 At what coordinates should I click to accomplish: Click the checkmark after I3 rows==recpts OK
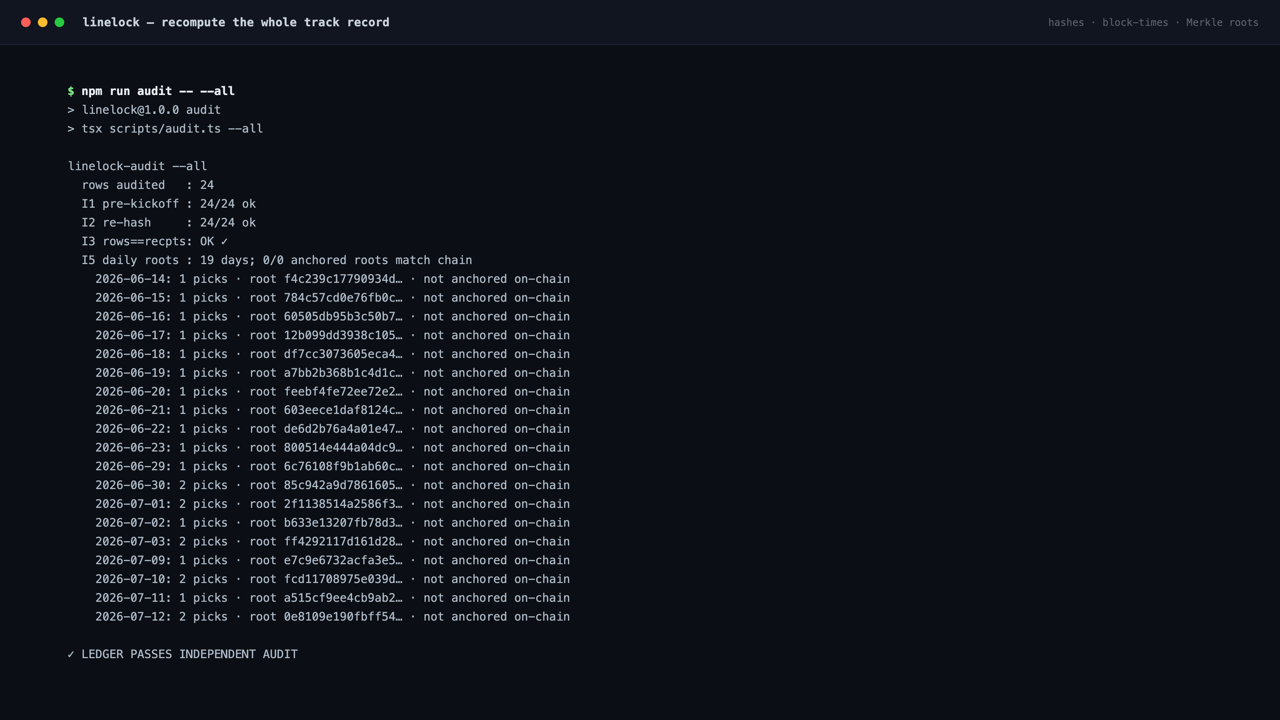coord(225,241)
